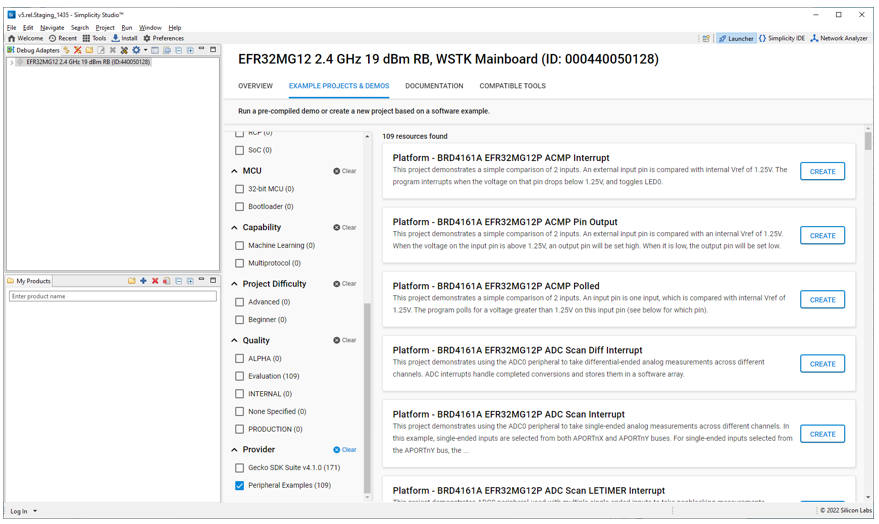Switch to the Compatible Tools tab

tap(512, 86)
